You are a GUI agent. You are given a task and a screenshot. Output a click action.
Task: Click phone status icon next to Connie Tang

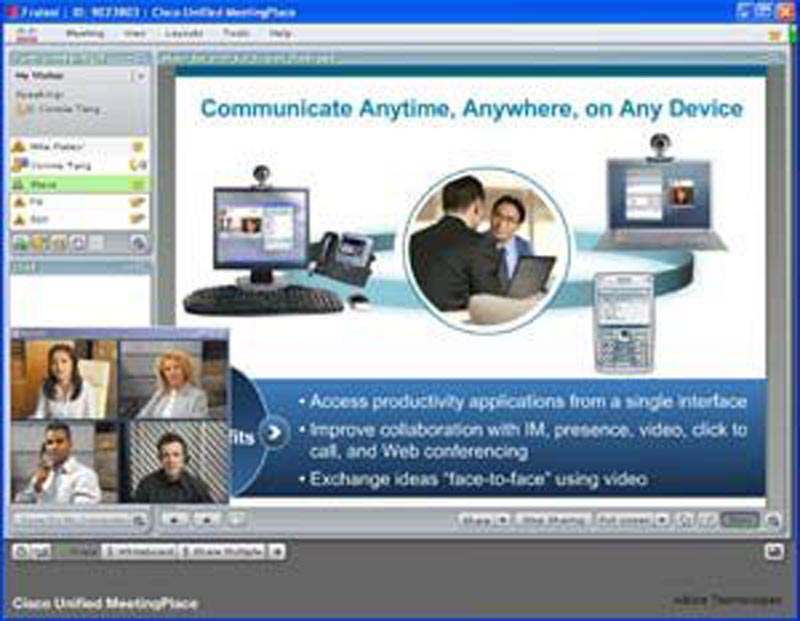pos(138,165)
